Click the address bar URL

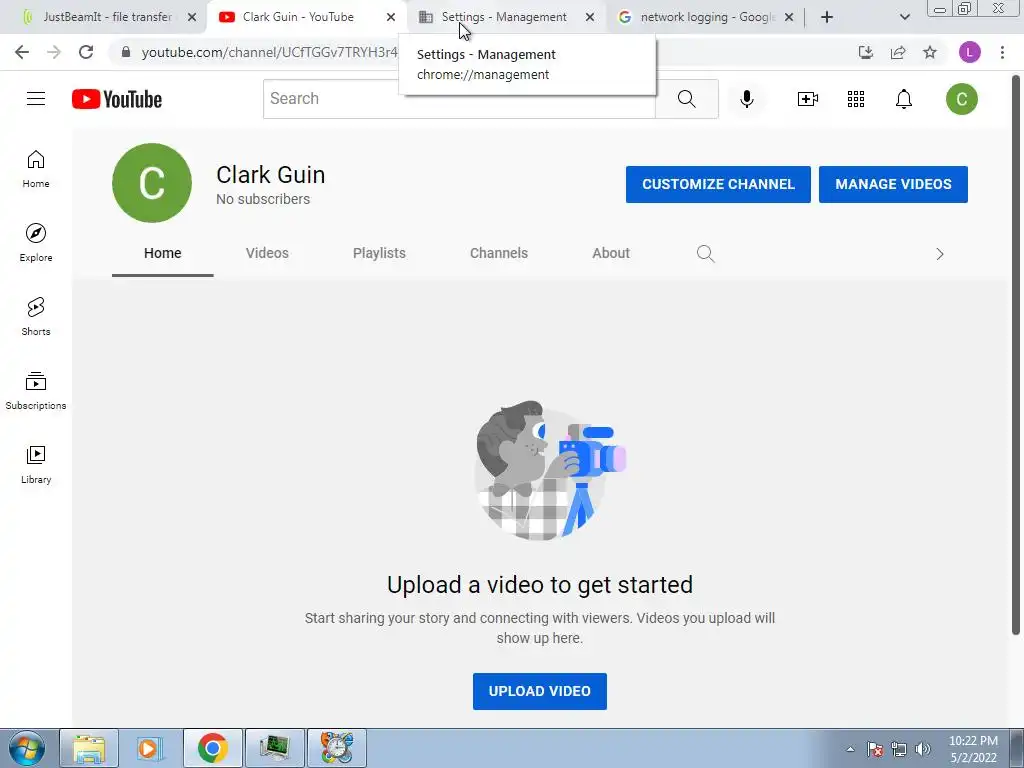pos(269,52)
